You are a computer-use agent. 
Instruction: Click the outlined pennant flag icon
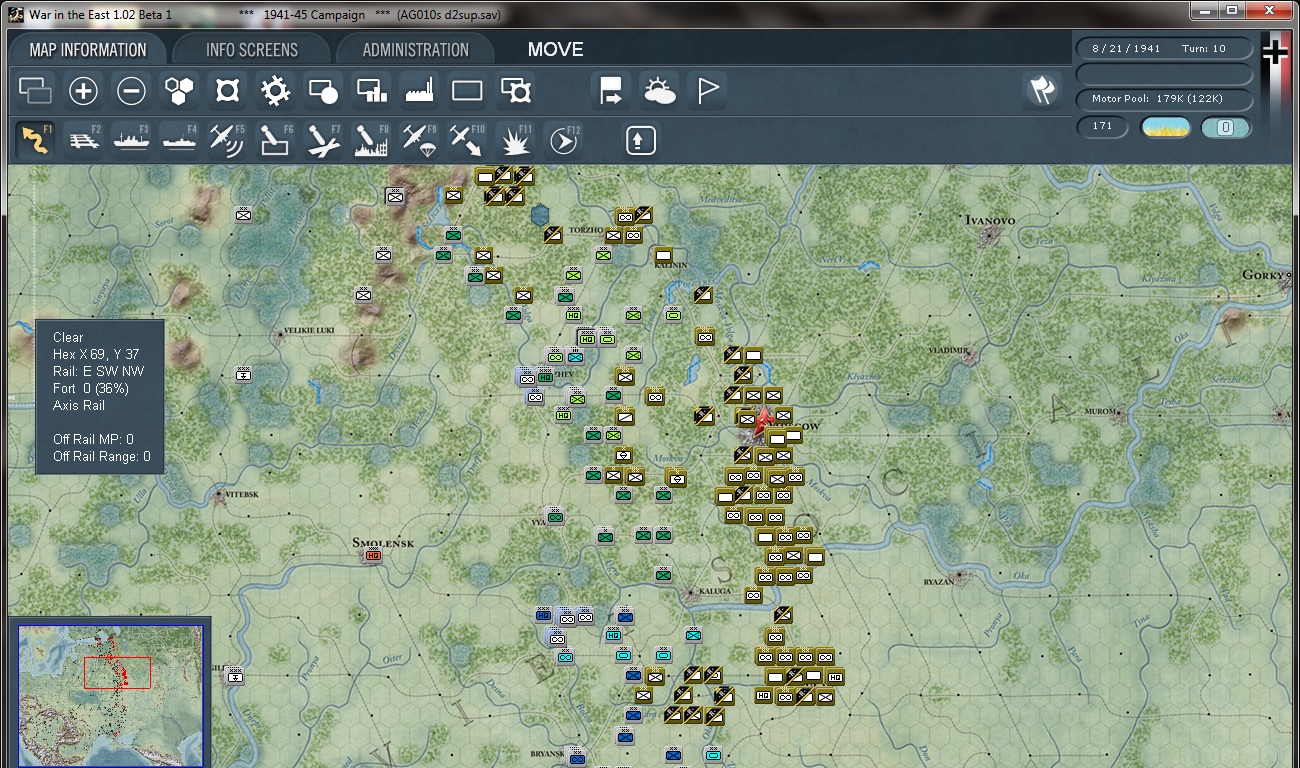[x=707, y=91]
